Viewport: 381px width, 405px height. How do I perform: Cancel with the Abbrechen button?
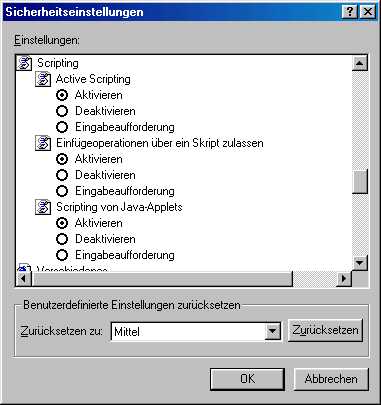point(331,379)
